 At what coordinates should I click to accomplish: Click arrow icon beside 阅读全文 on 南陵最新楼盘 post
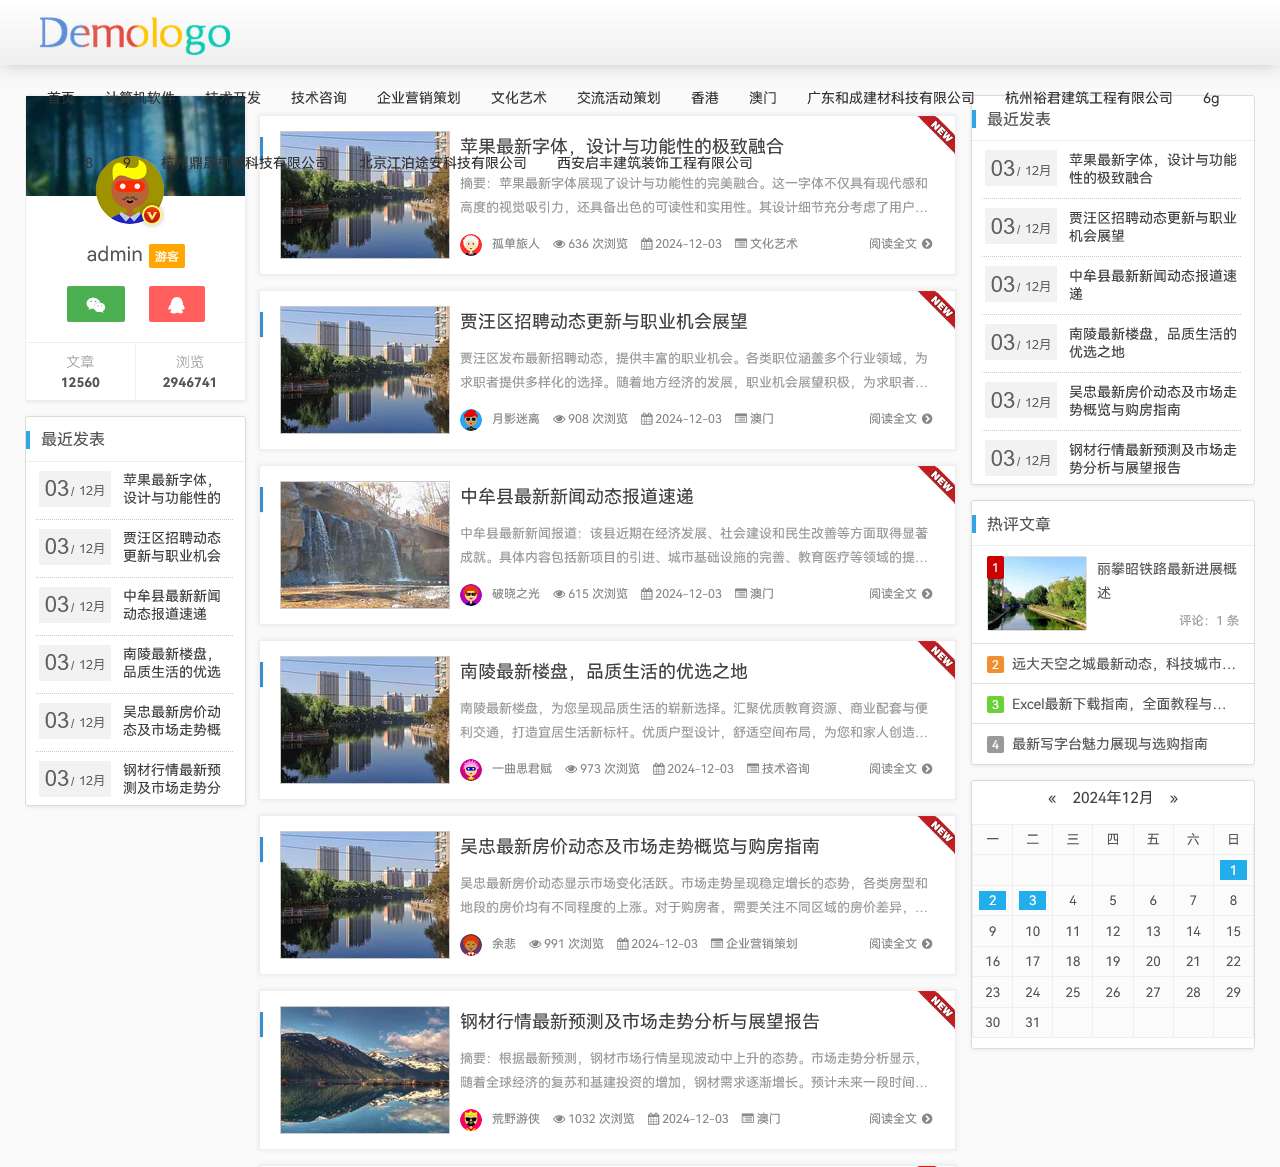coord(927,769)
